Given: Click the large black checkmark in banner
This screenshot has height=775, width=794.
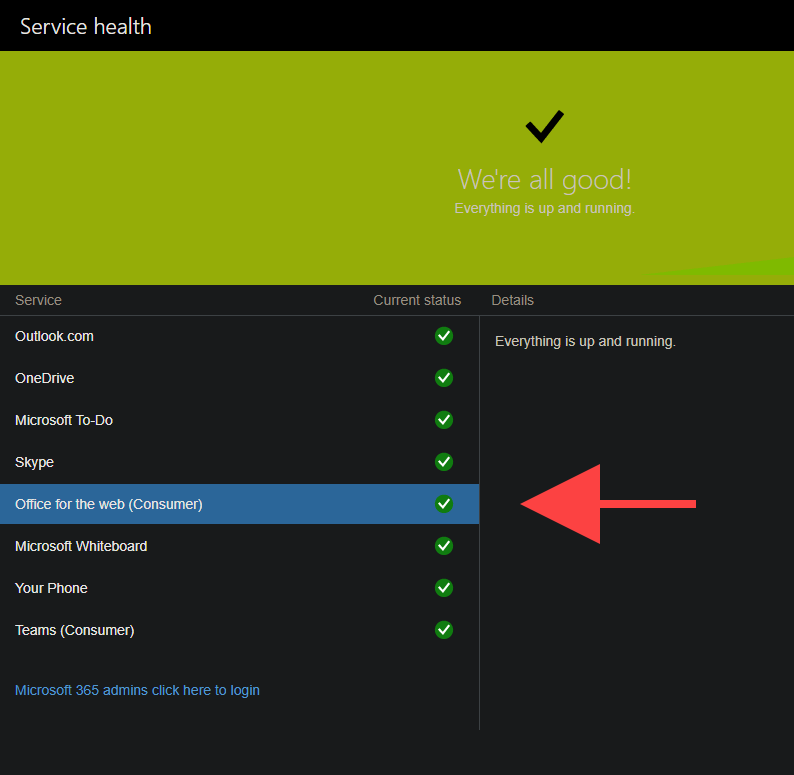Looking at the screenshot, I should click(544, 127).
